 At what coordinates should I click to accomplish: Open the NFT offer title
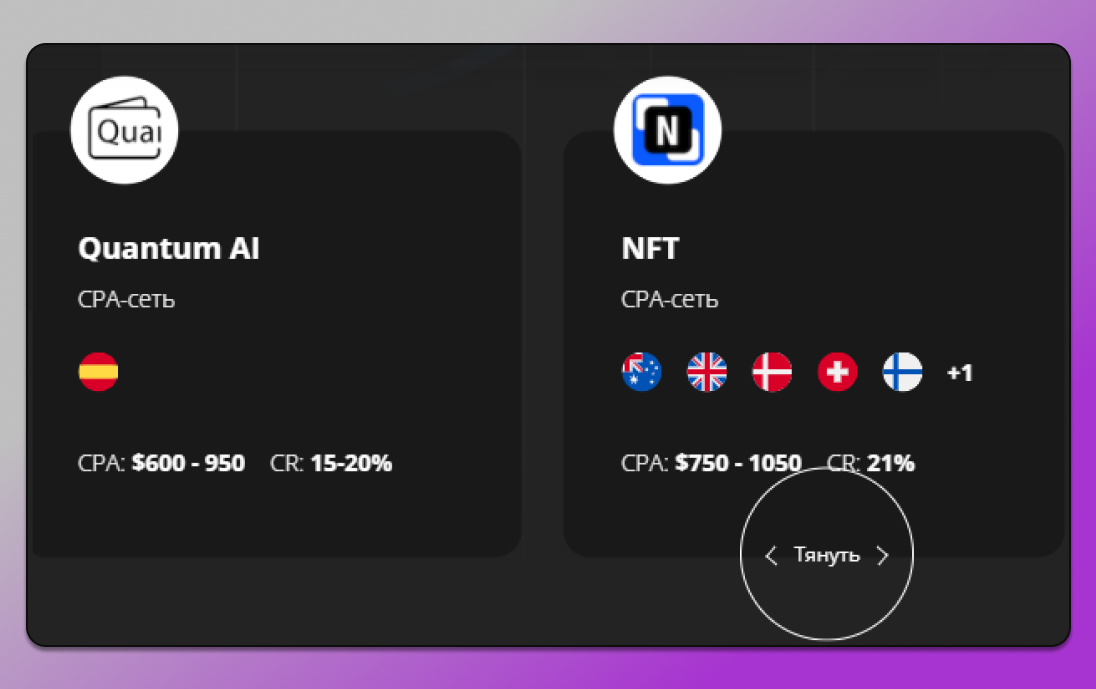650,249
